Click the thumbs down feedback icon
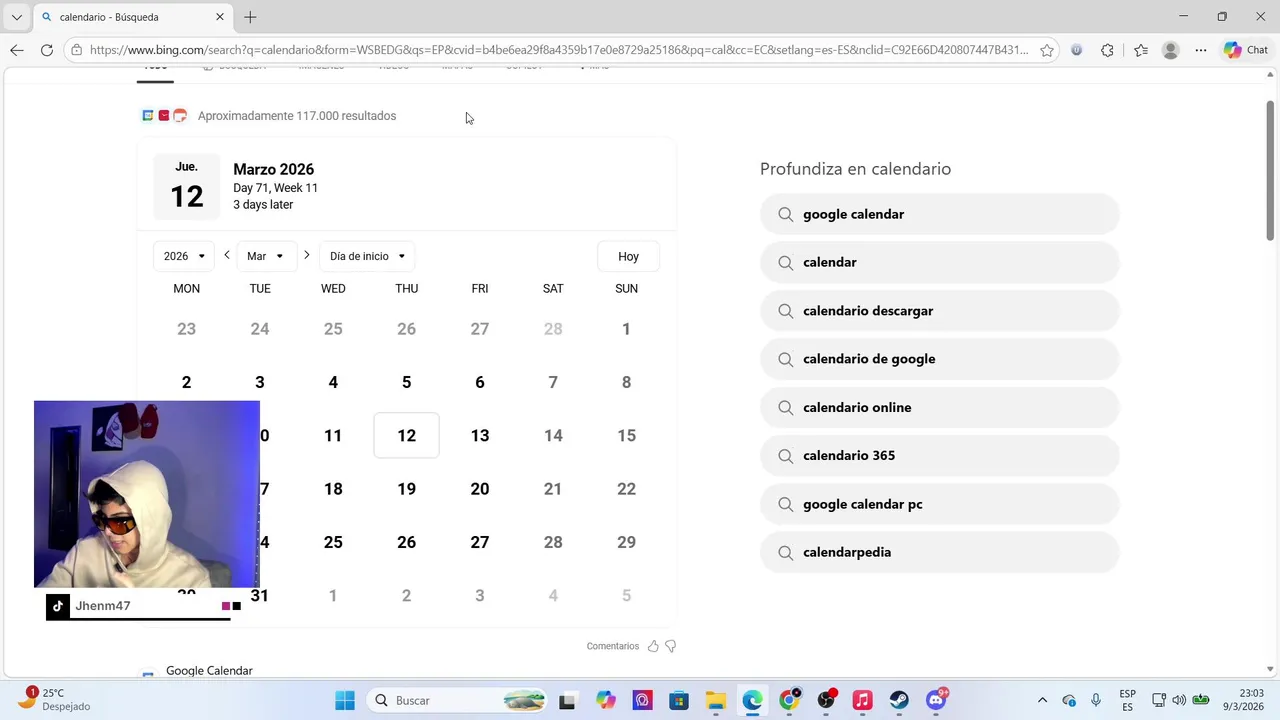The image size is (1280, 720). [671, 646]
